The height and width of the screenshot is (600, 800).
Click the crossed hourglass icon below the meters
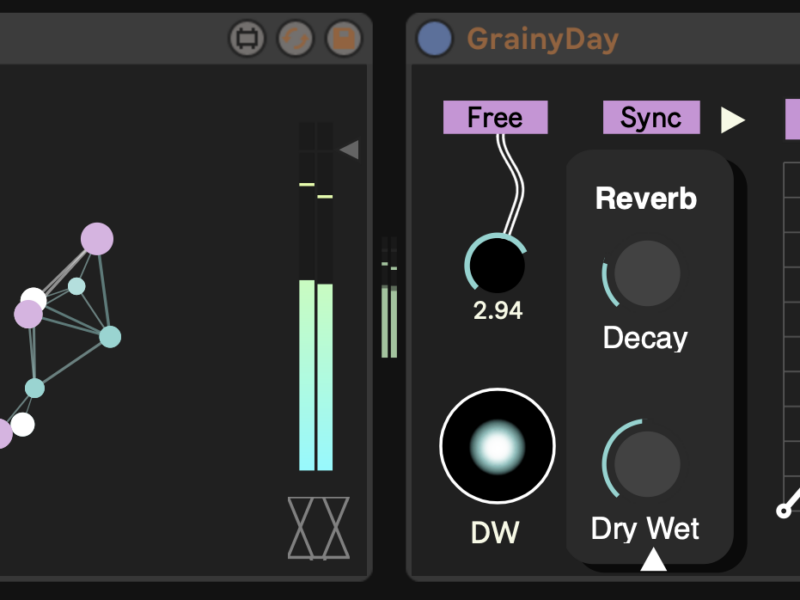pyautogui.click(x=319, y=527)
